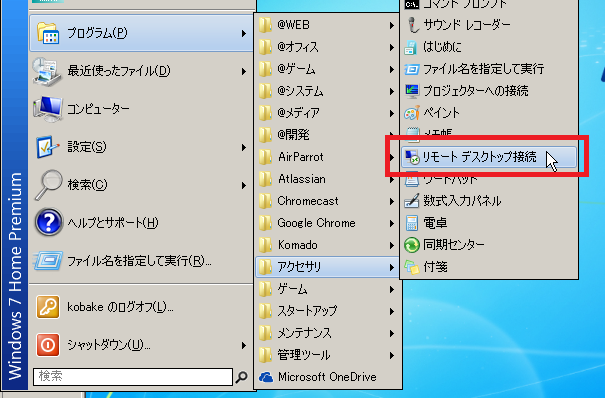
Task: Open the 管理ツール folder
Action: click(327, 355)
